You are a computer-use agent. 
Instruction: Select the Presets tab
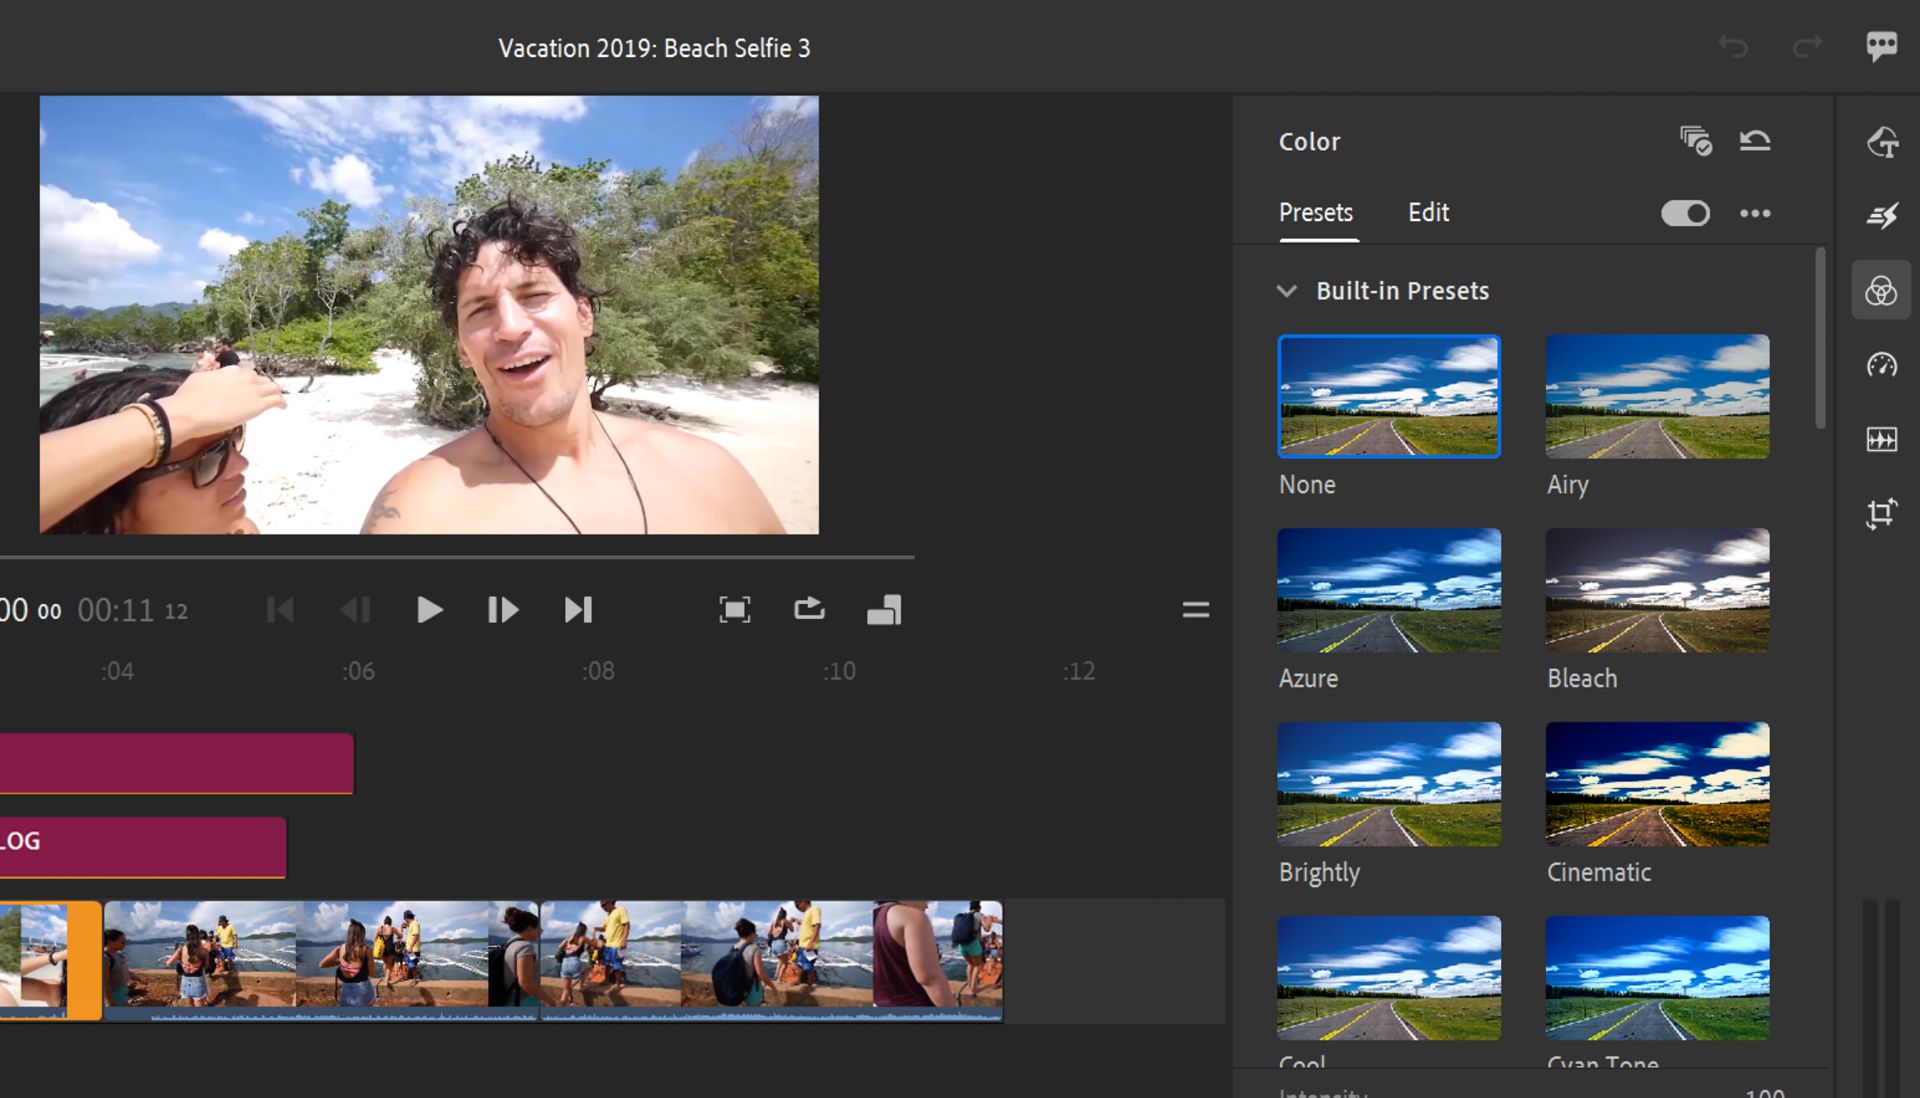coord(1313,212)
